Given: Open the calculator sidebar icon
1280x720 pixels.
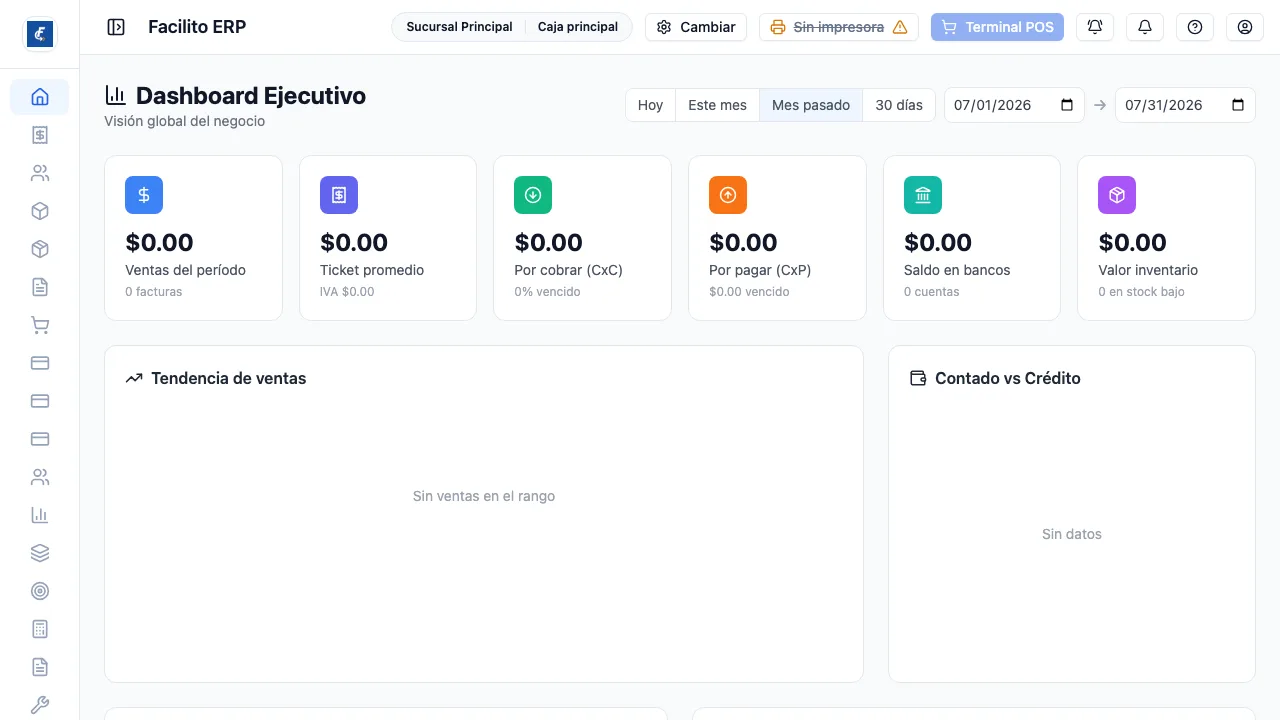Looking at the screenshot, I should [x=40, y=629].
